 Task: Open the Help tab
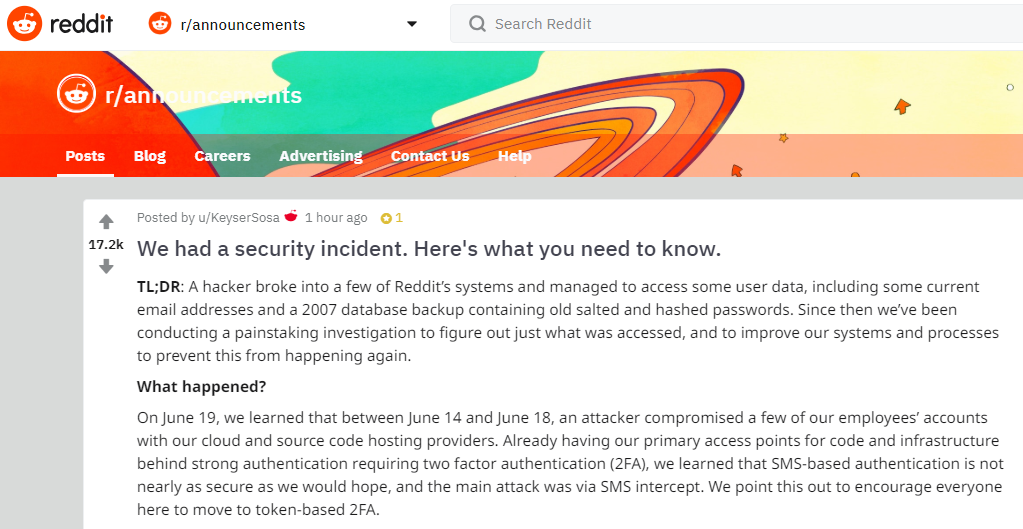(515, 156)
